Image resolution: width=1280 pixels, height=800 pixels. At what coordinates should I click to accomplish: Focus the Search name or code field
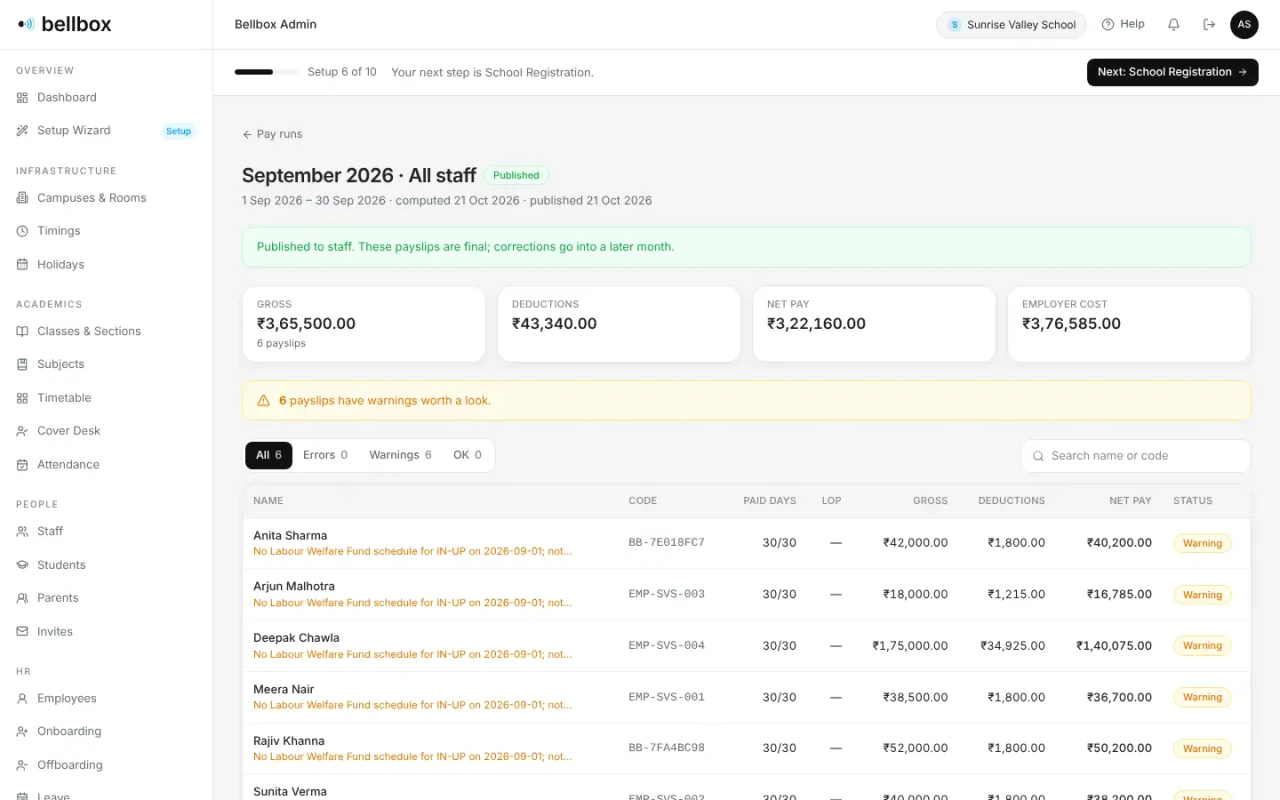point(1135,456)
